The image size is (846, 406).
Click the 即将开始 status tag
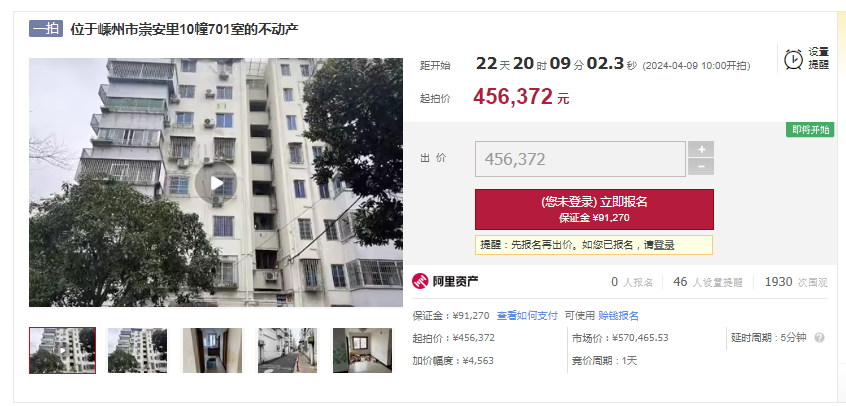(810, 130)
